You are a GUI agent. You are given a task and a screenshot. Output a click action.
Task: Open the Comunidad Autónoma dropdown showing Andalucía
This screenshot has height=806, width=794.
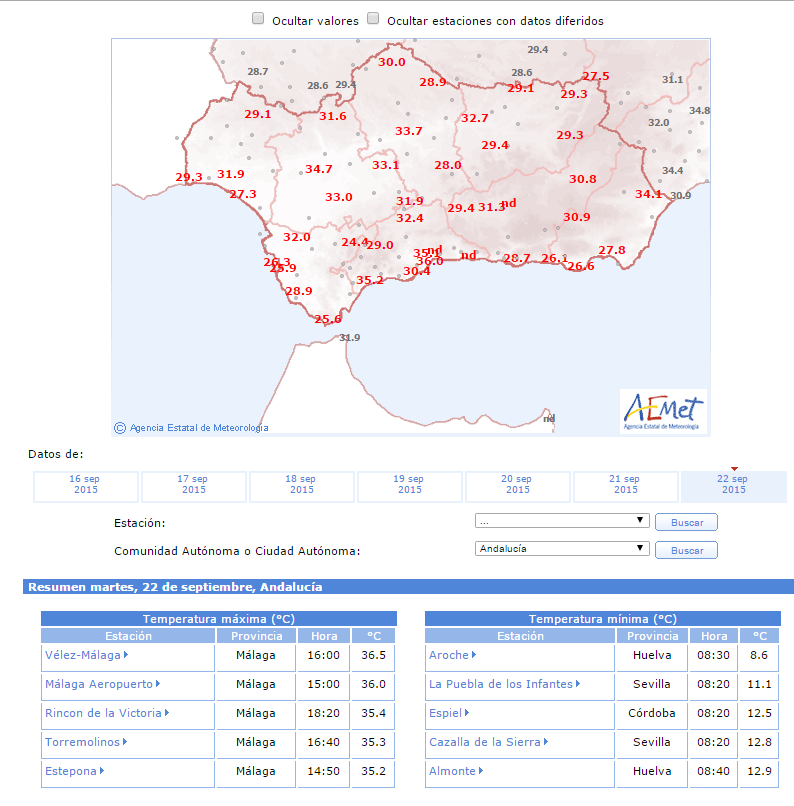coord(562,549)
